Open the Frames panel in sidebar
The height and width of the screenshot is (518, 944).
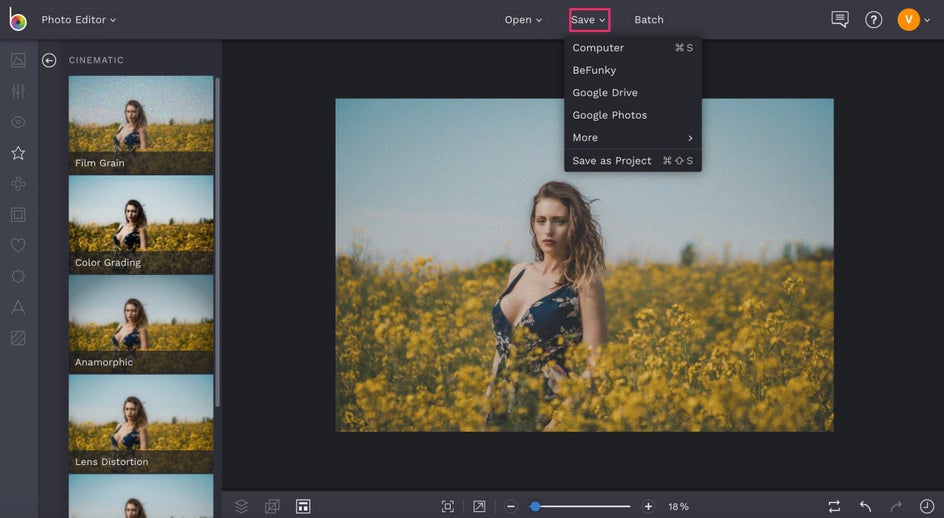pyautogui.click(x=18, y=214)
